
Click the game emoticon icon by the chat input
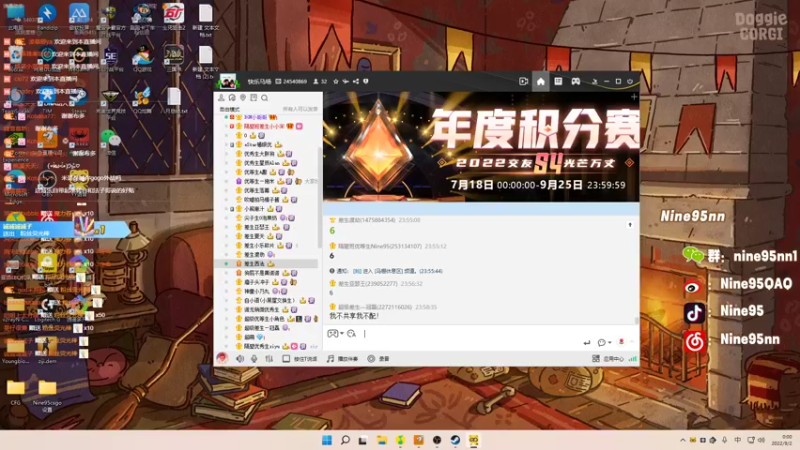tap(333, 334)
